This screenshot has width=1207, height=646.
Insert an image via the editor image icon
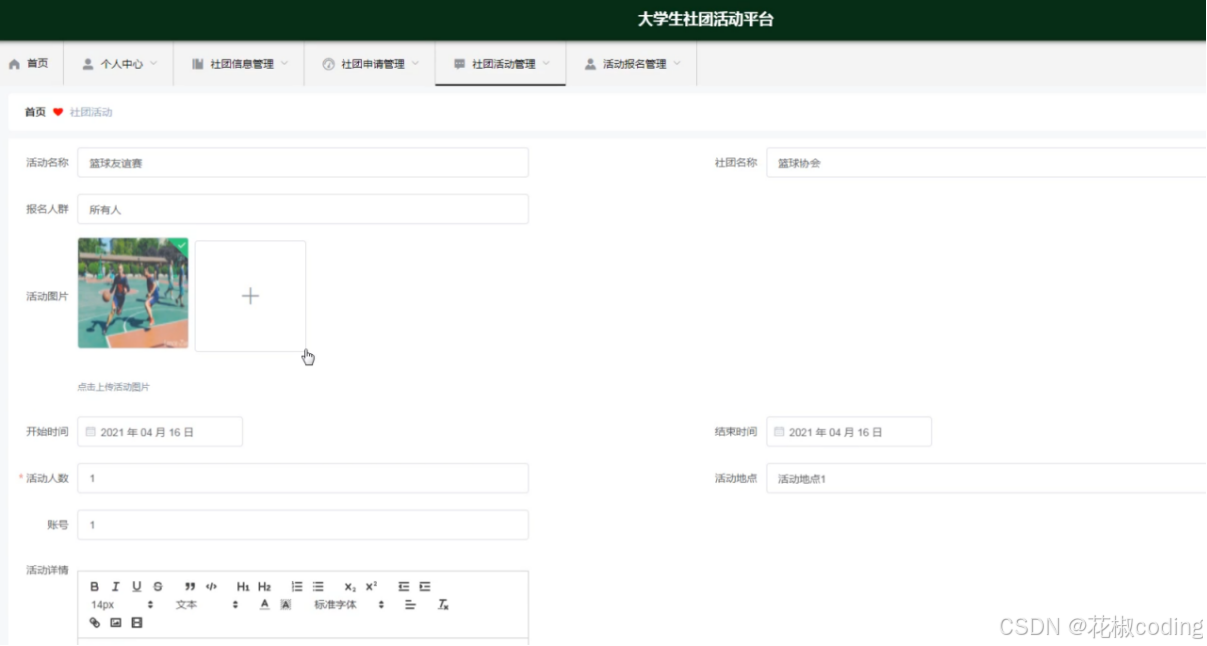[115, 622]
